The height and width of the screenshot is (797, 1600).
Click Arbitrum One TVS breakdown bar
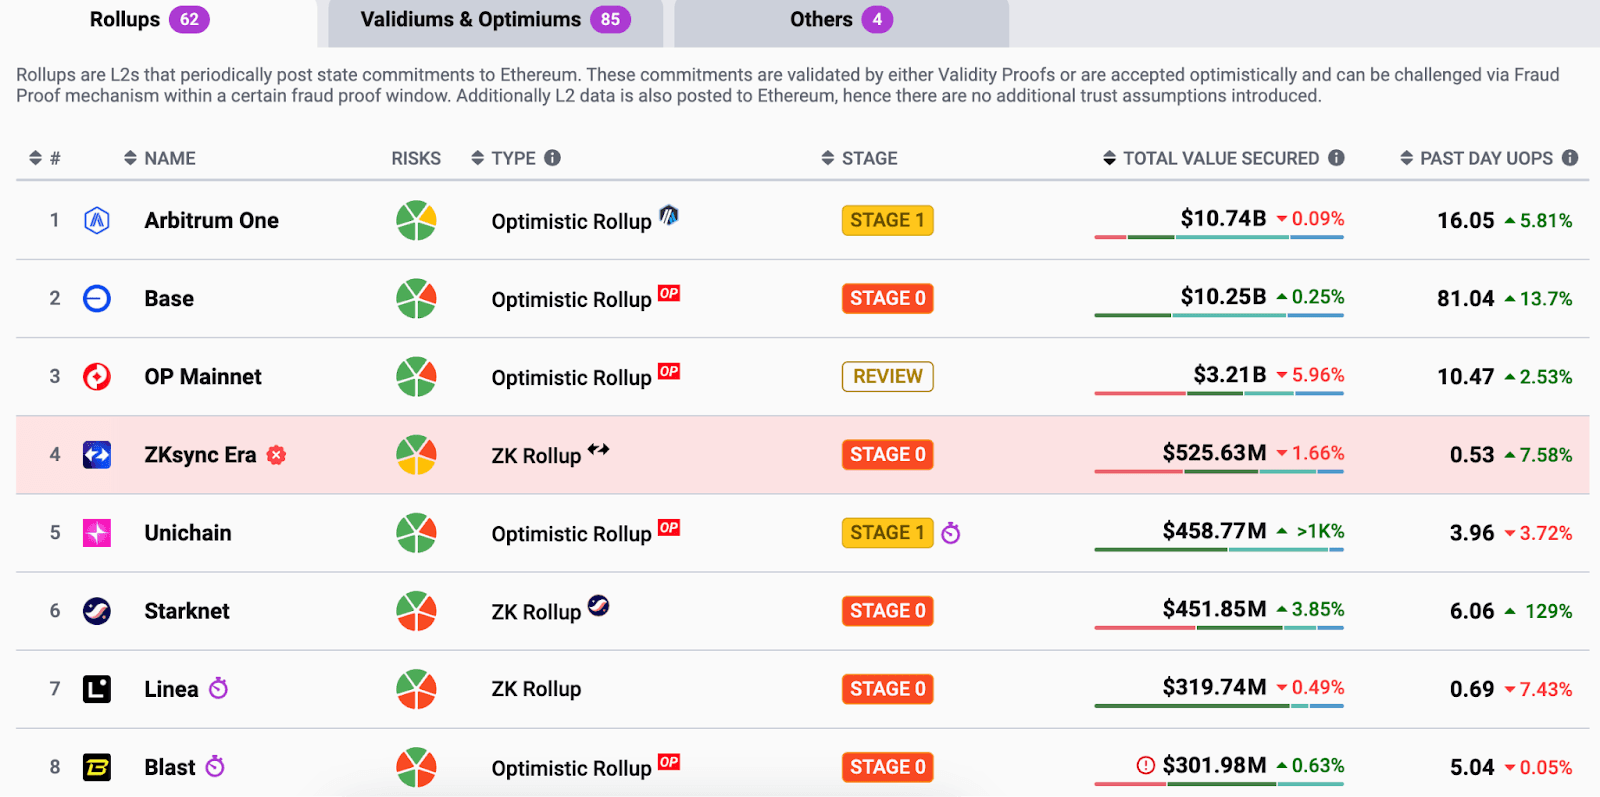1219,237
